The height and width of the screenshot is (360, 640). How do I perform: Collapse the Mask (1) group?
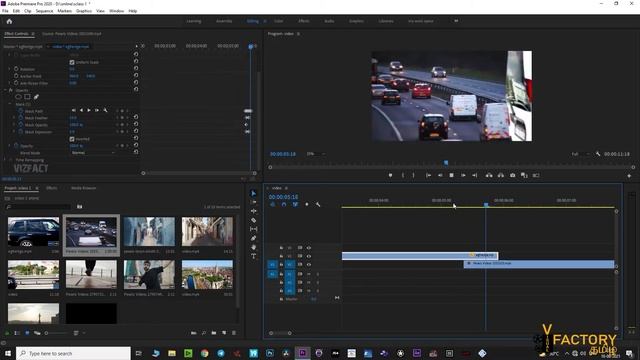pos(10,104)
